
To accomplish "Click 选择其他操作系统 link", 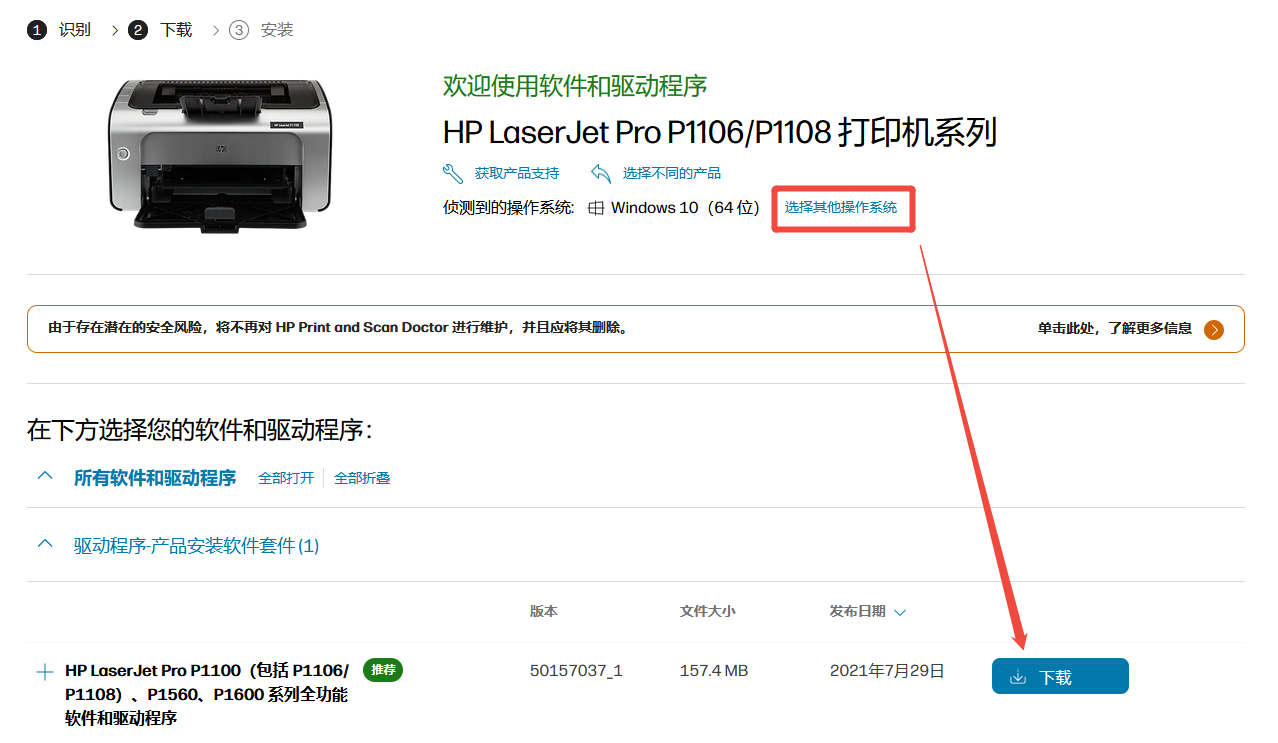I will 841,208.
